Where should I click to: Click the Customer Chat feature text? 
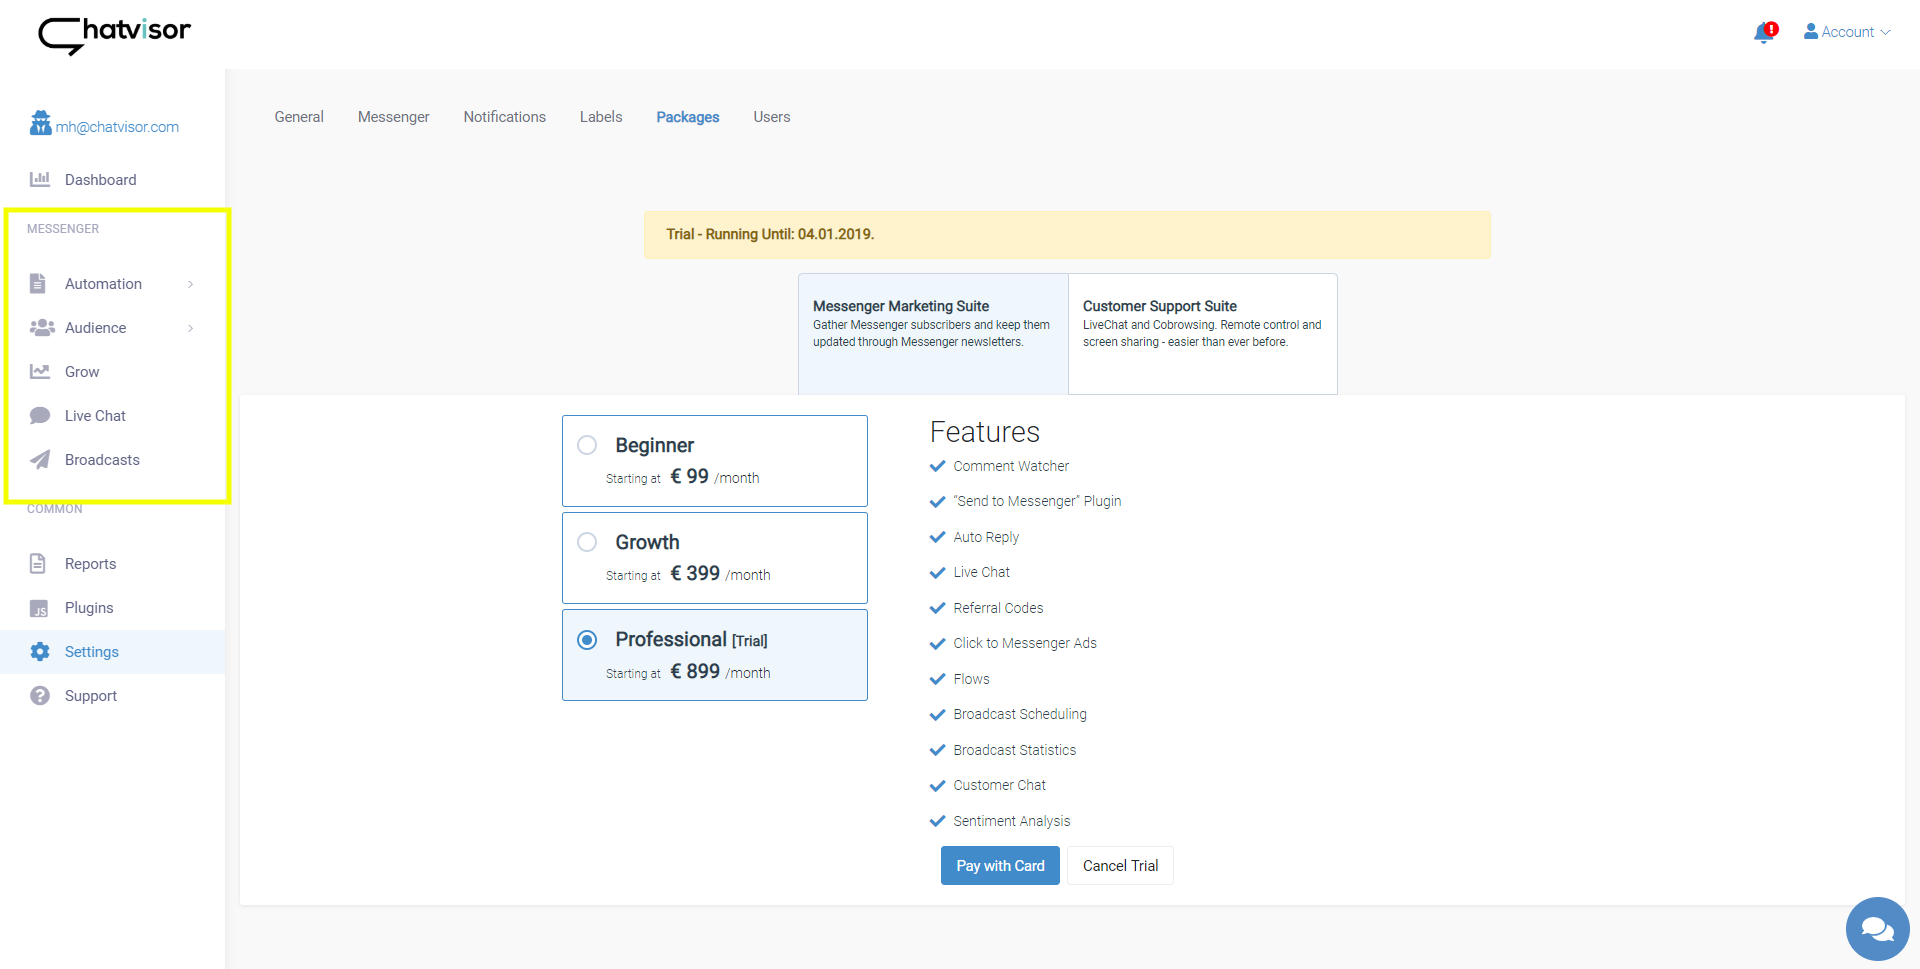coord(999,785)
